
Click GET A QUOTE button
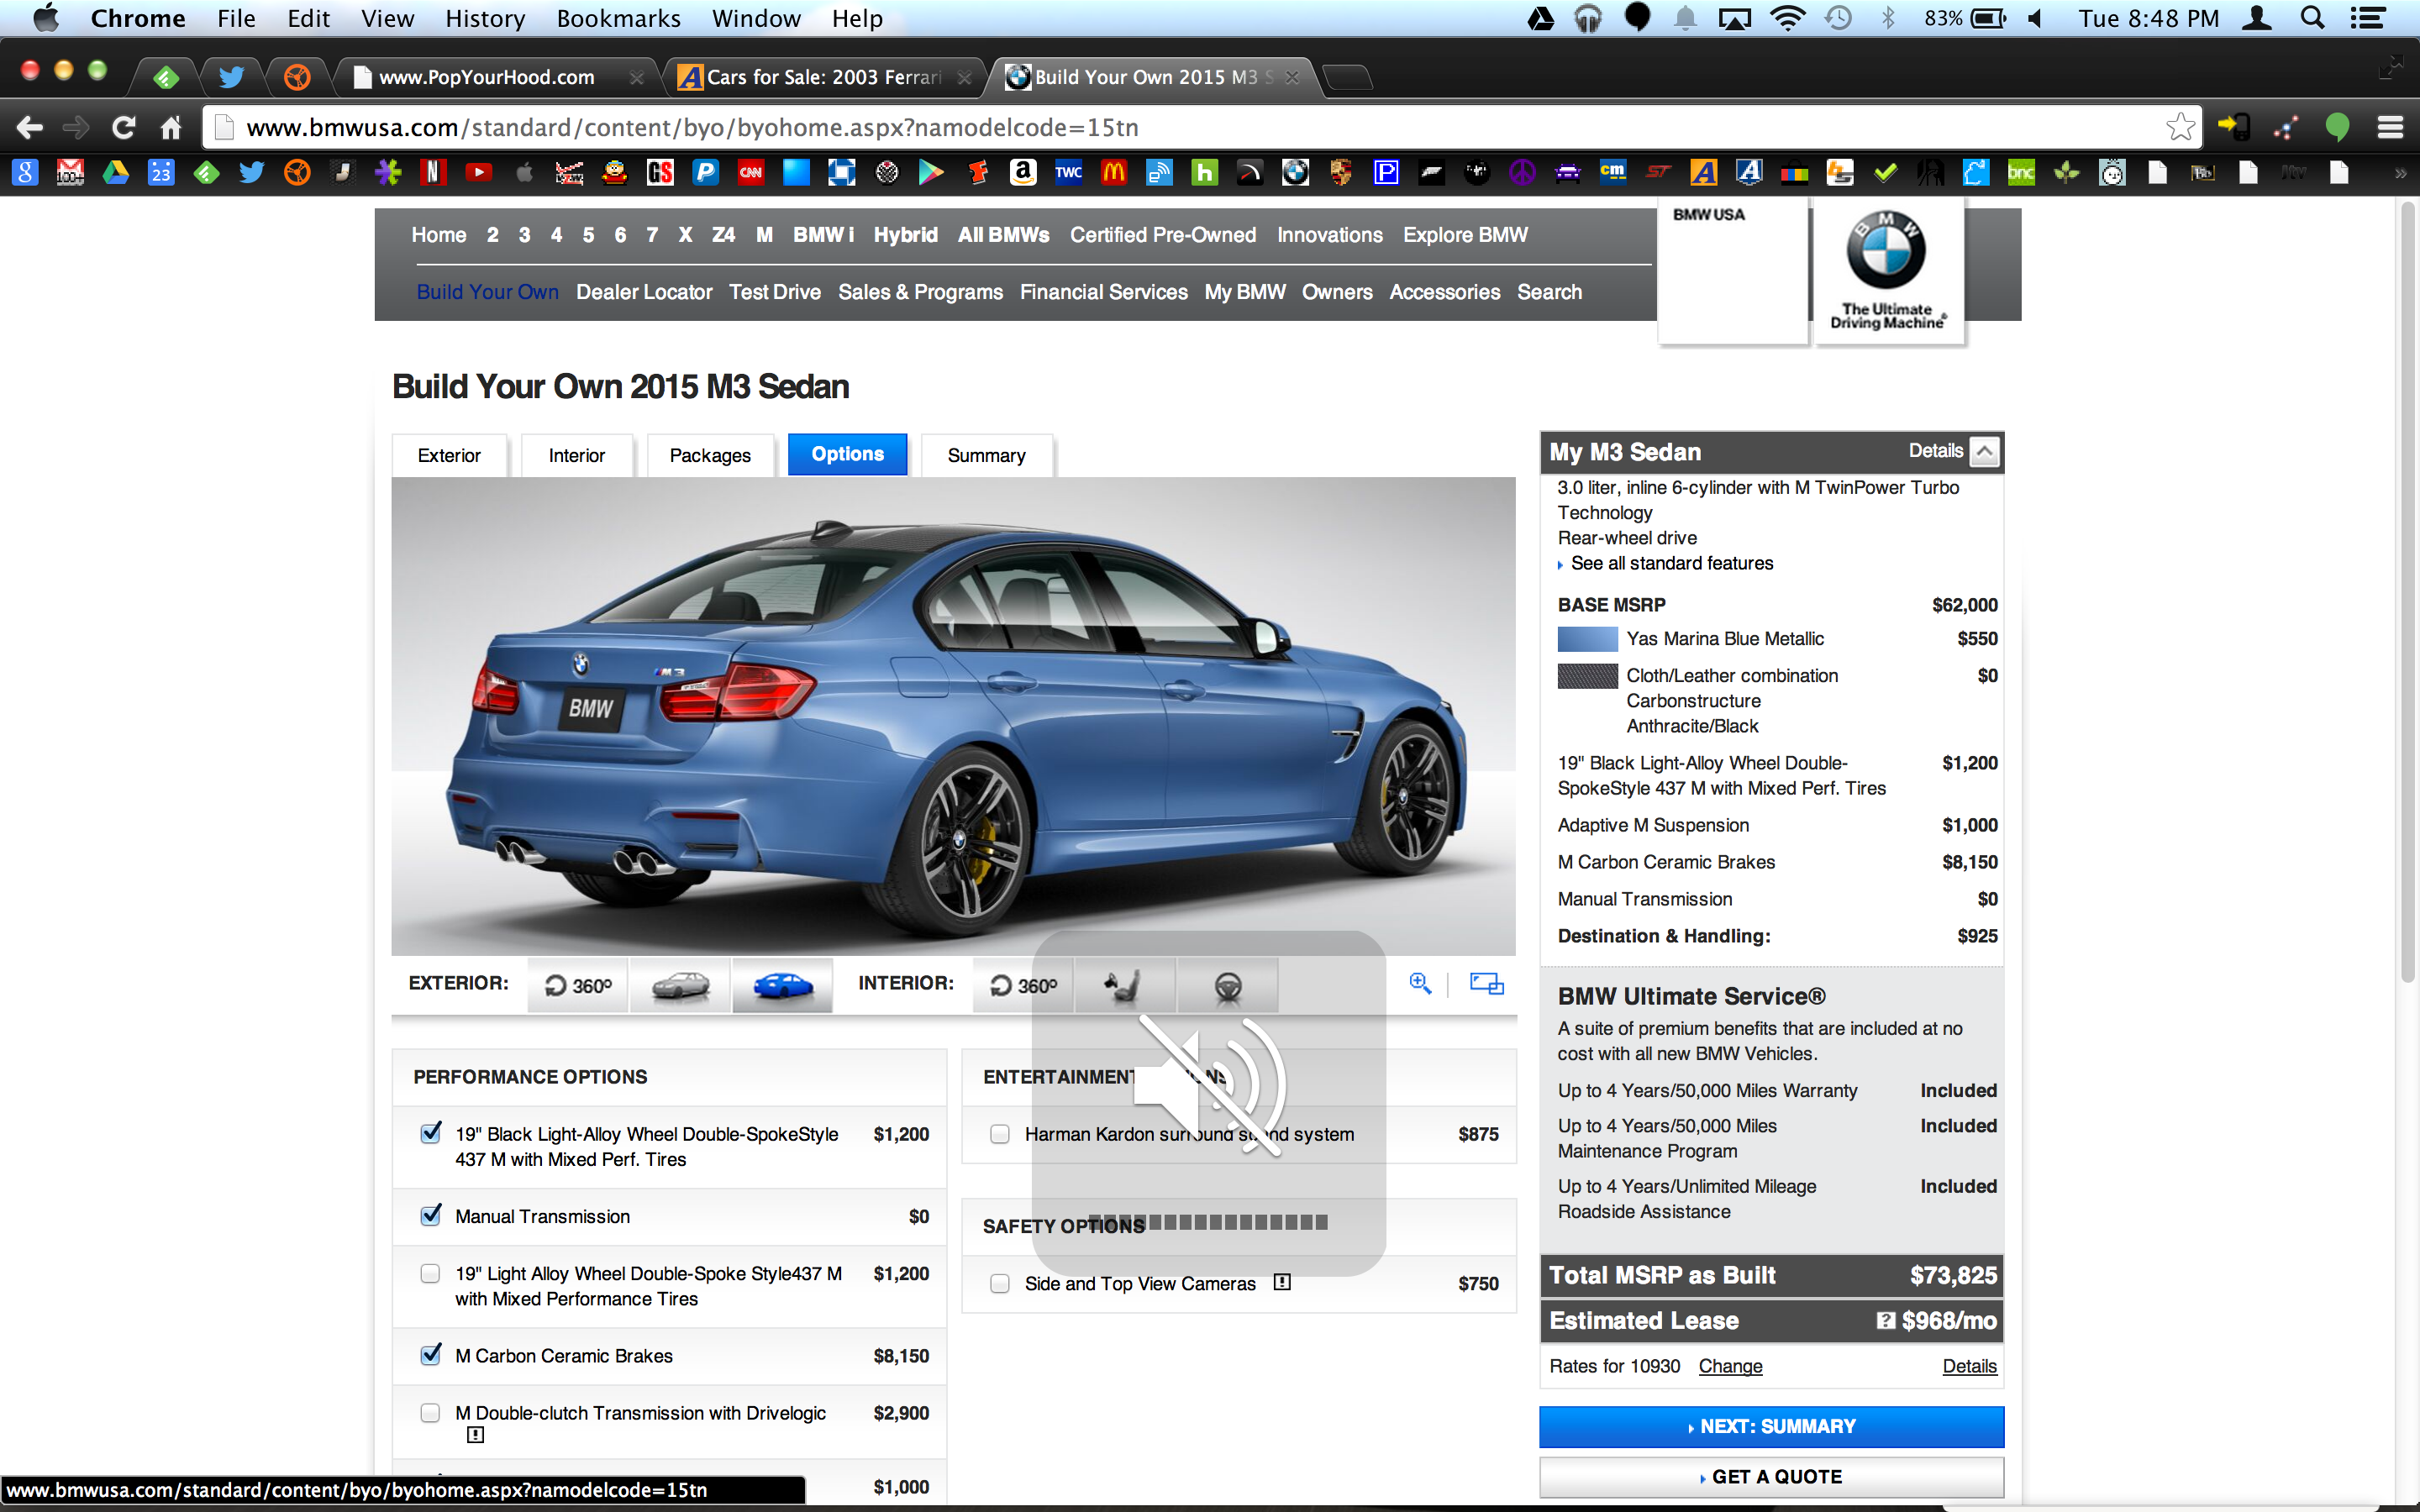(x=1771, y=1476)
